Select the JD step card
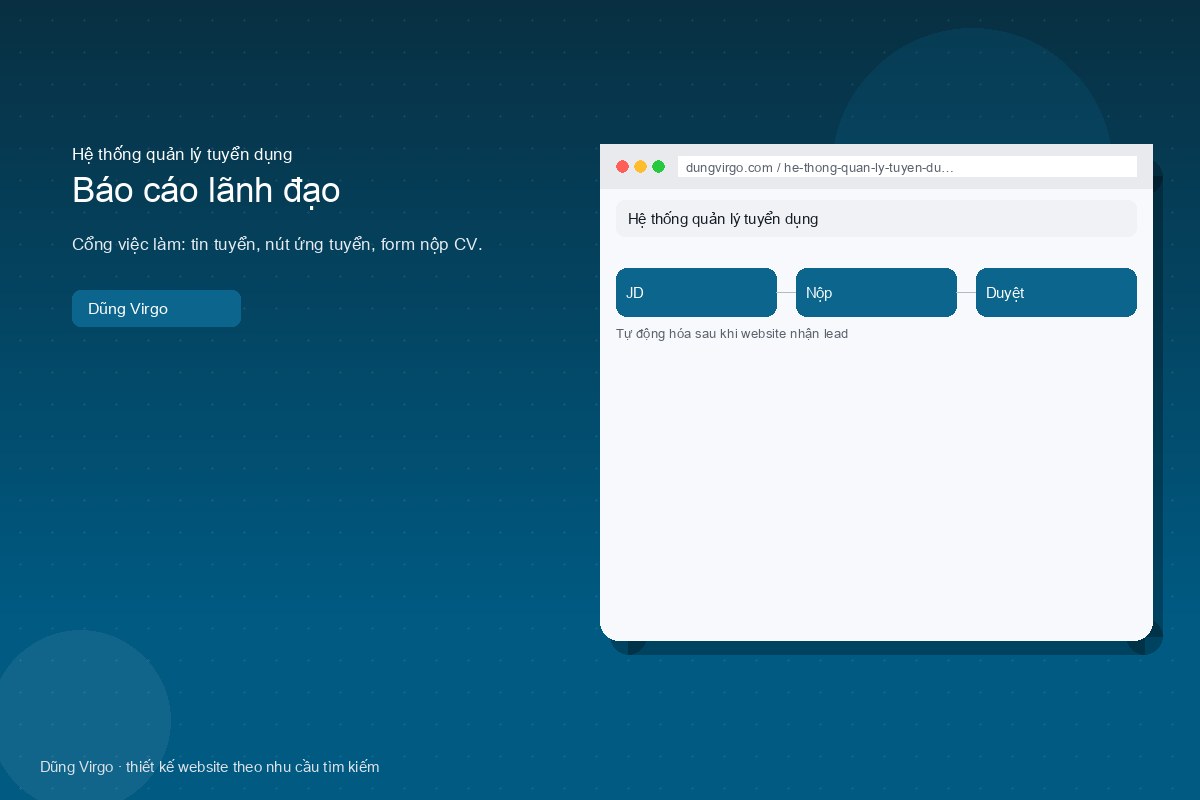This screenshot has height=800, width=1200. coord(696,293)
